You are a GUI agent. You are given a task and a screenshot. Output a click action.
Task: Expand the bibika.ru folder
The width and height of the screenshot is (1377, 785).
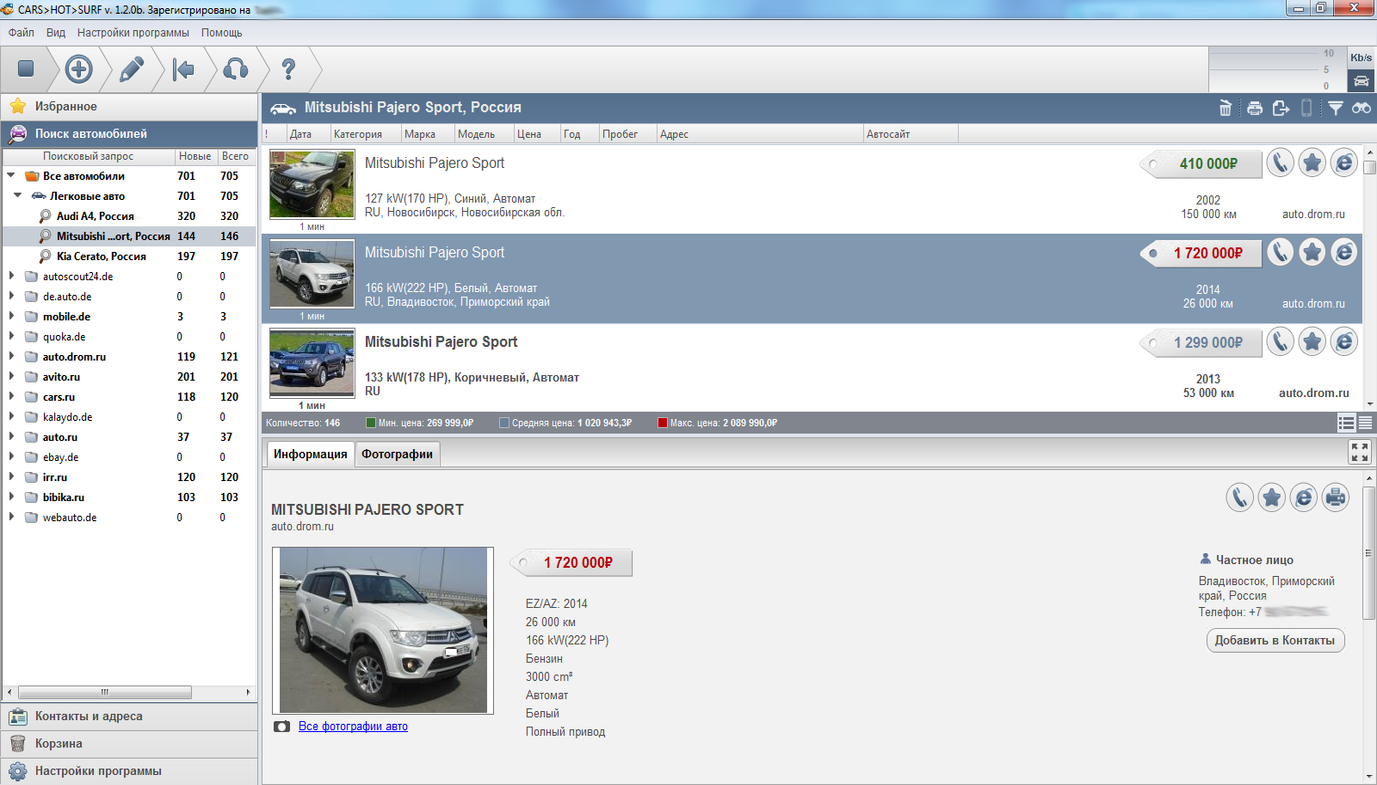11,497
